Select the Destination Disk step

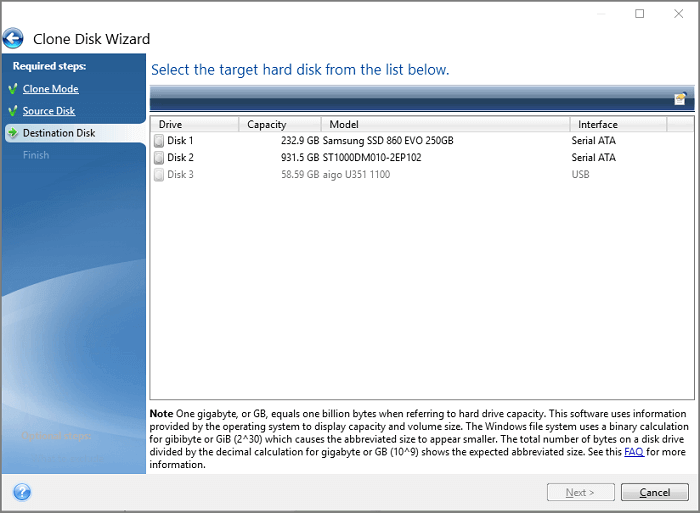tap(59, 133)
